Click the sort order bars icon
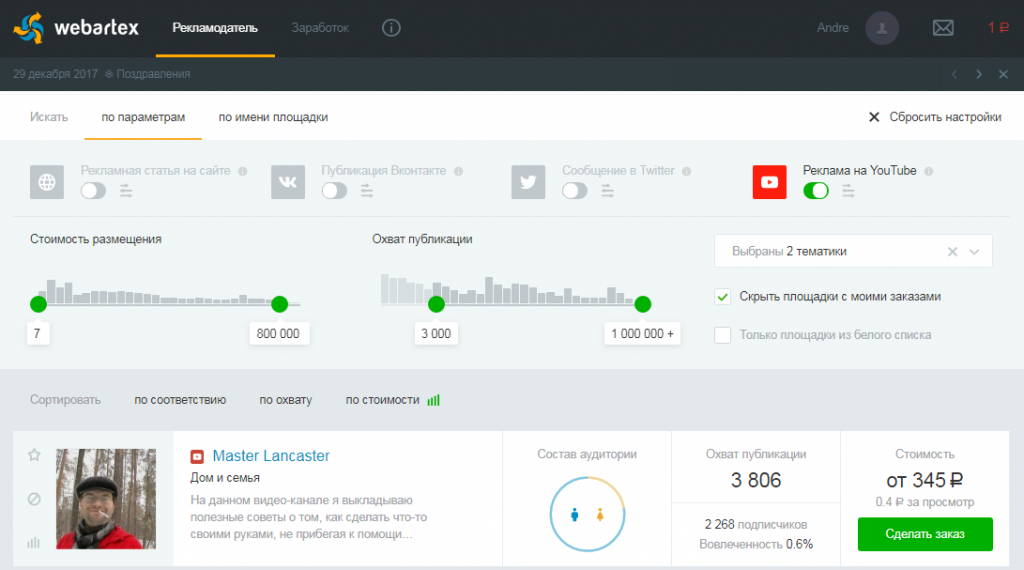Viewport: 1024px width, 570px height. pos(434,400)
